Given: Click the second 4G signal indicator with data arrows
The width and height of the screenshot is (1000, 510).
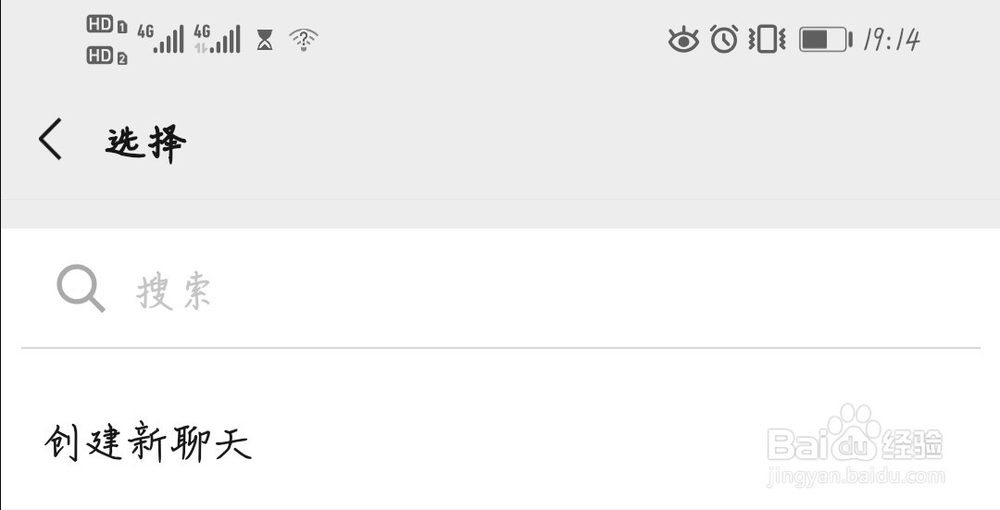Looking at the screenshot, I should (x=217, y=39).
